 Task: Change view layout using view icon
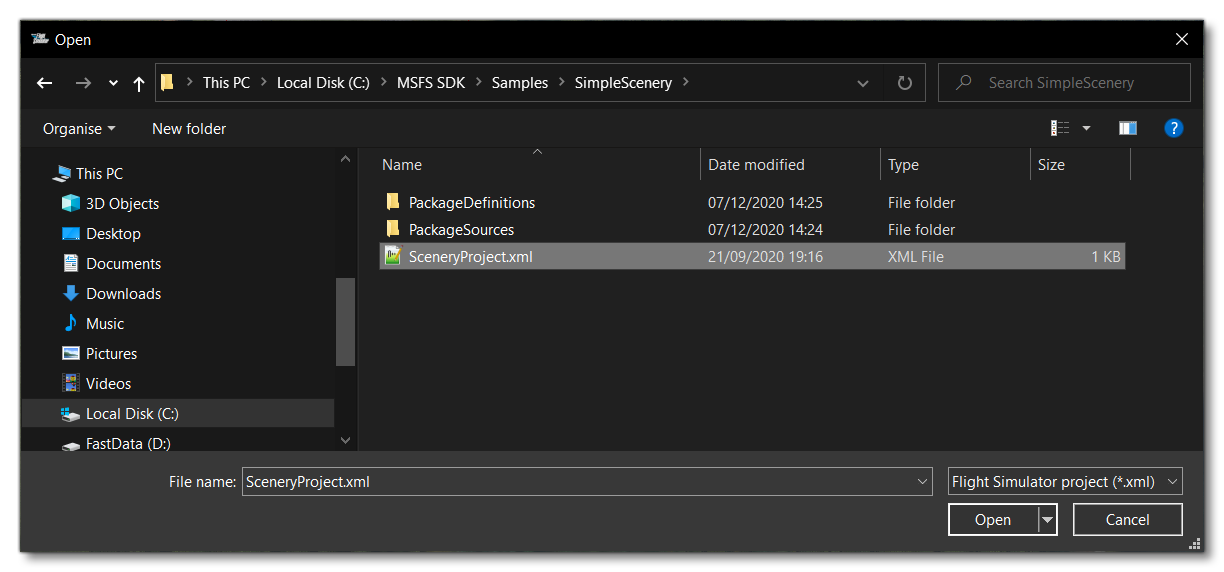(x=1060, y=128)
